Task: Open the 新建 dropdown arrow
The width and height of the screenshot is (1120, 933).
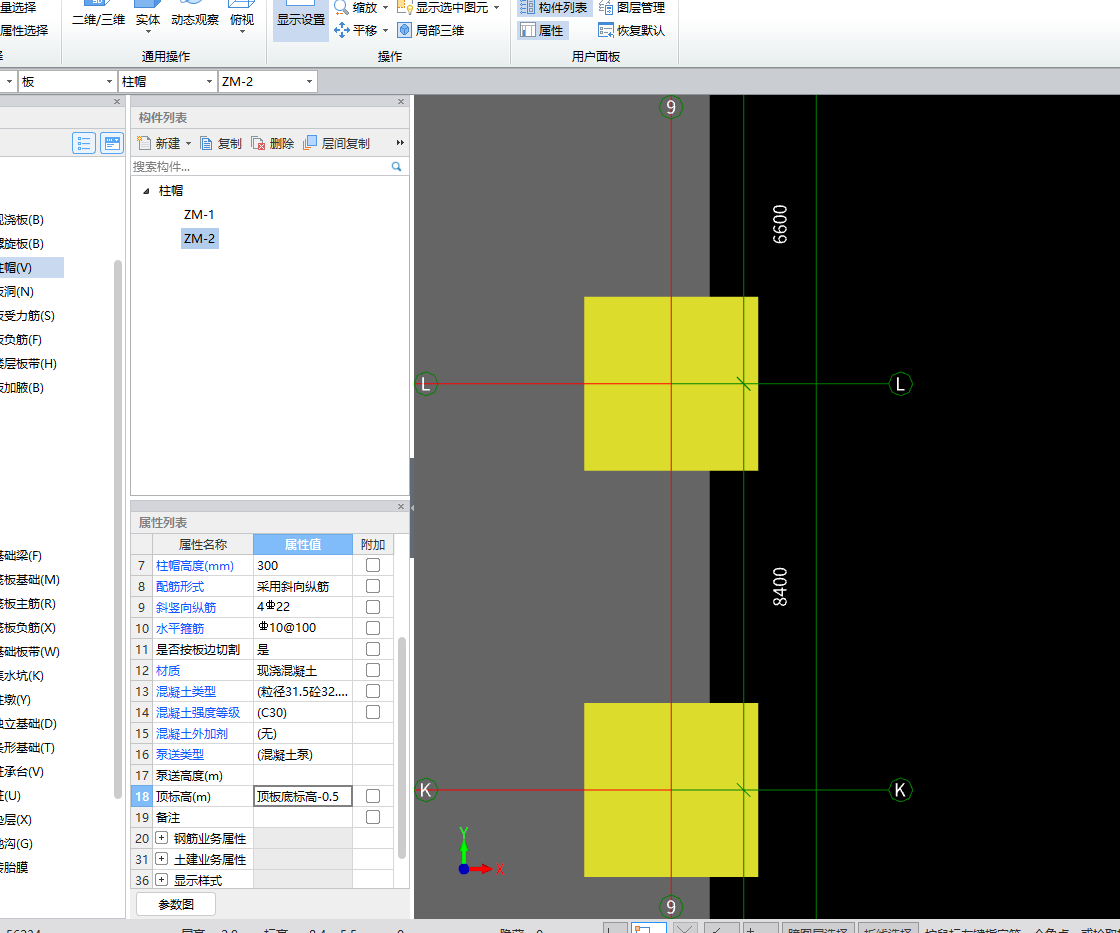Action: pos(189,144)
